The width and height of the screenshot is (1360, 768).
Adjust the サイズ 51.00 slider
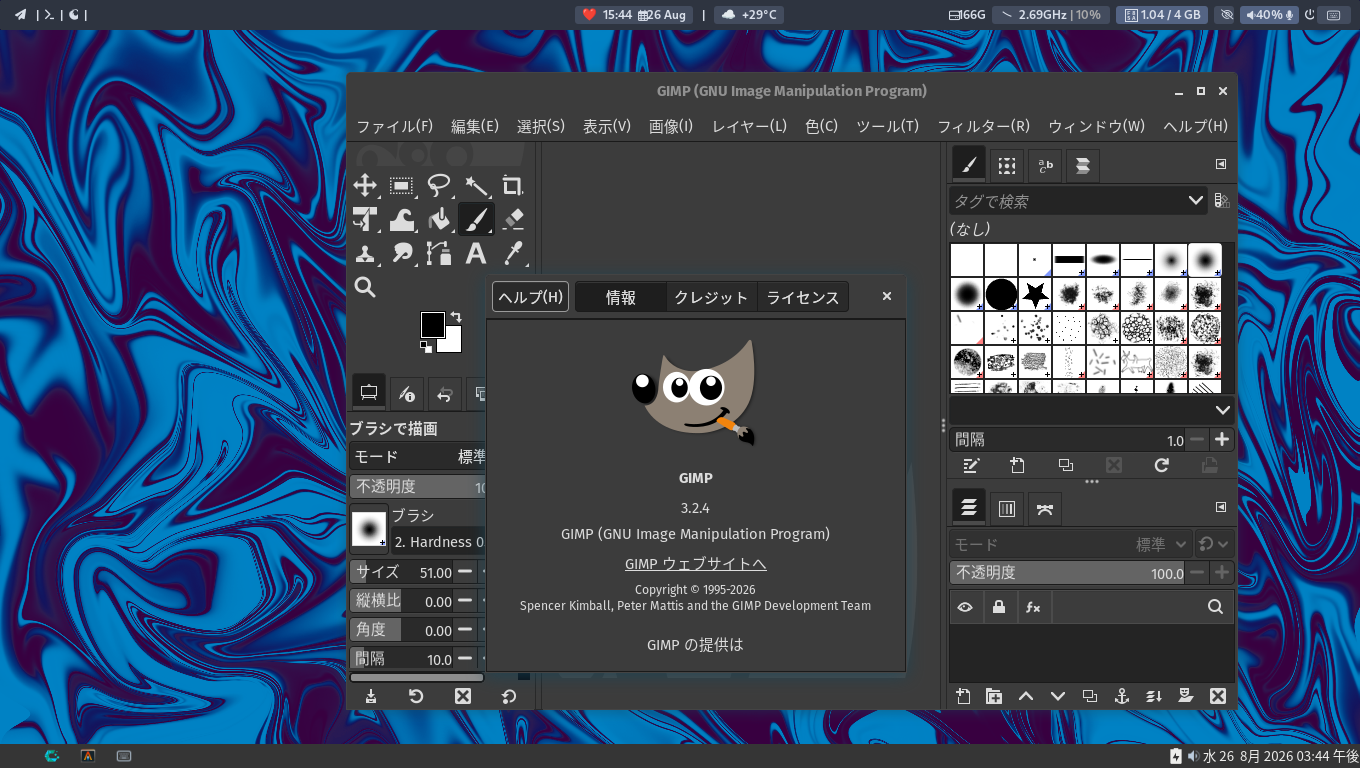(402, 572)
